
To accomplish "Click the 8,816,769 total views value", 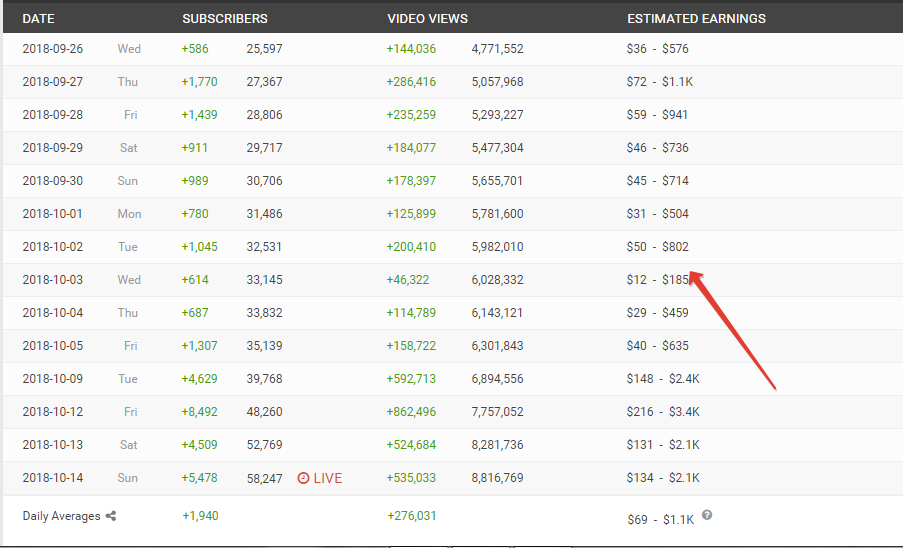I will point(497,478).
